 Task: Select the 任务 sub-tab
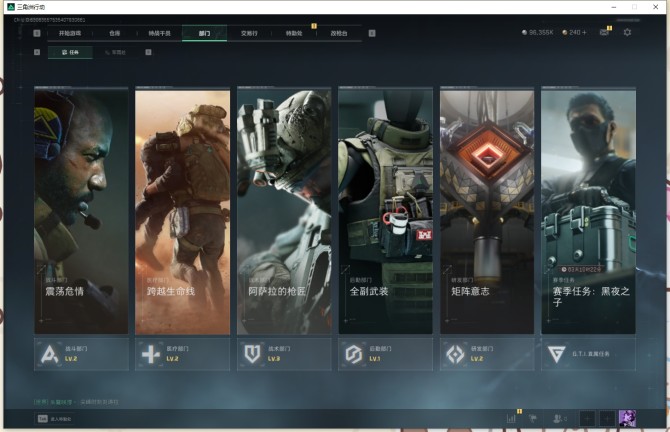point(71,52)
